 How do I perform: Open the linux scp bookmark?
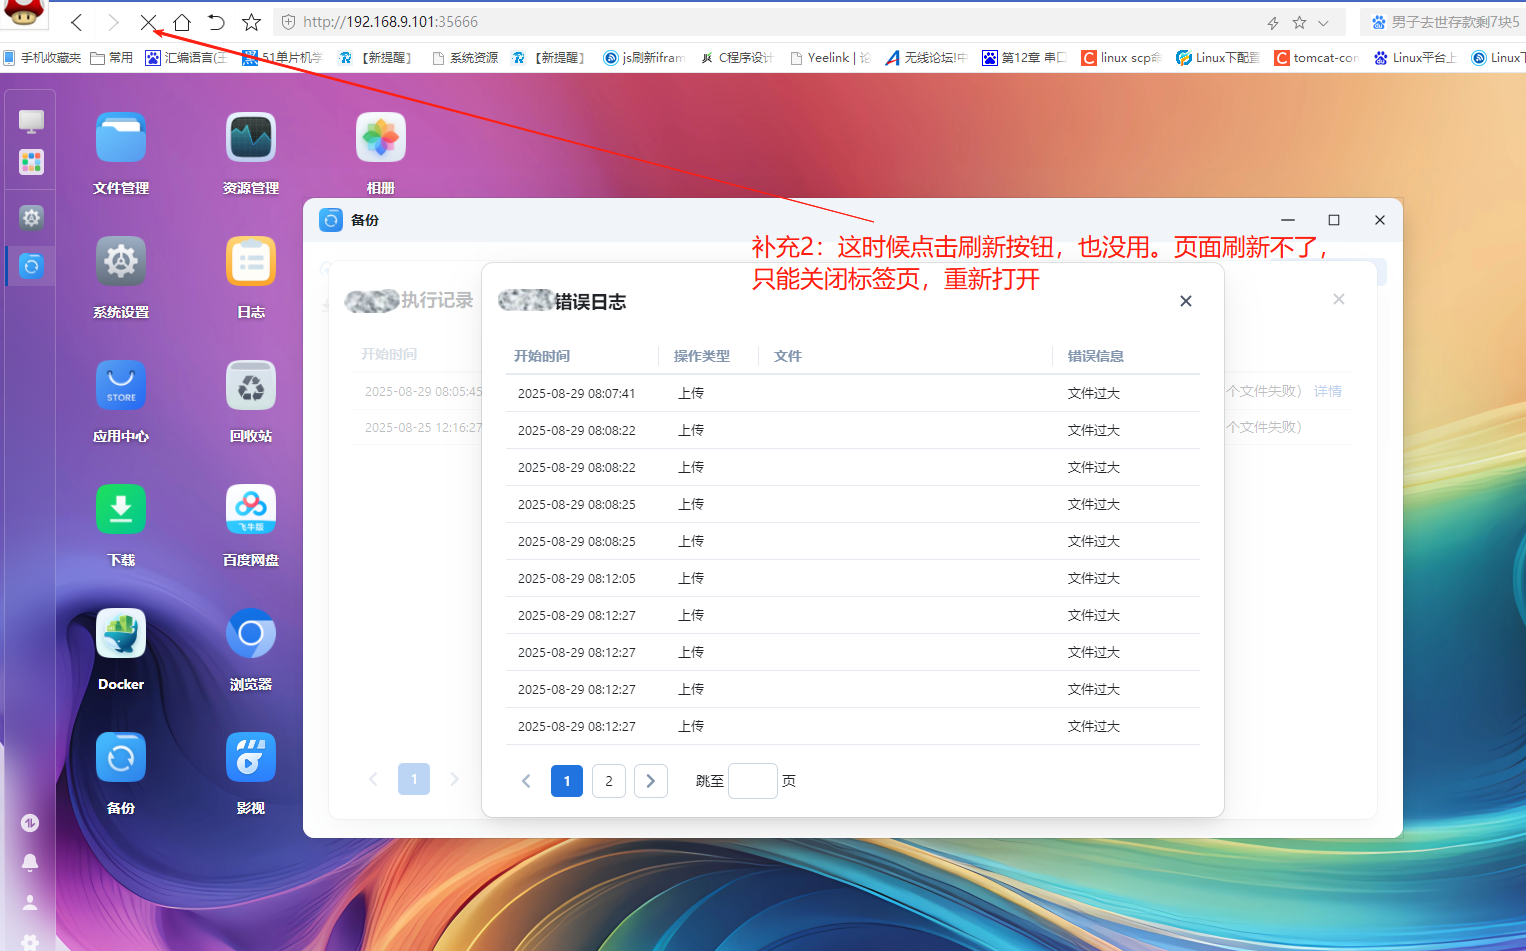click(x=1121, y=58)
